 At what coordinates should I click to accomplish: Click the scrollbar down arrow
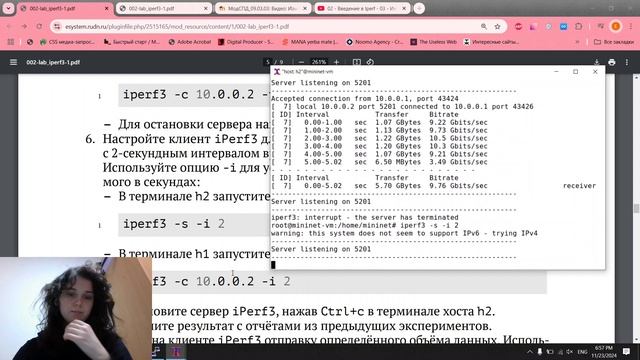[x=636, y=340]
